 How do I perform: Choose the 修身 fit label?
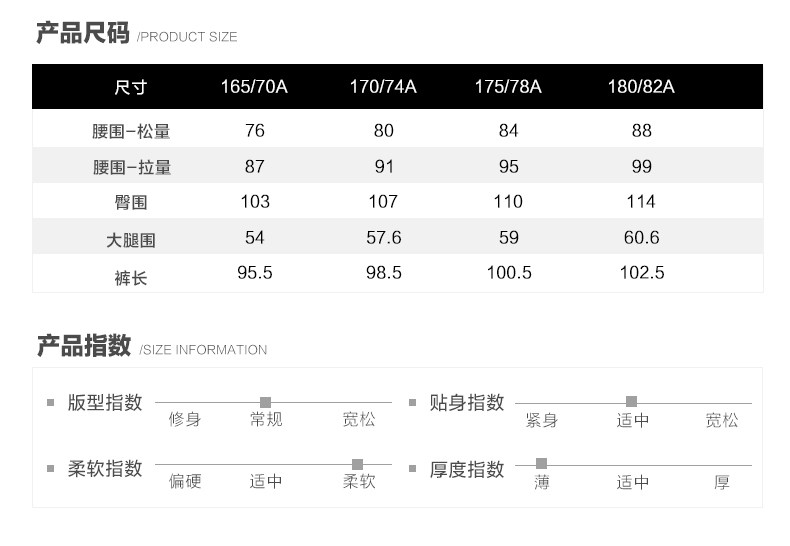(185, 420)
